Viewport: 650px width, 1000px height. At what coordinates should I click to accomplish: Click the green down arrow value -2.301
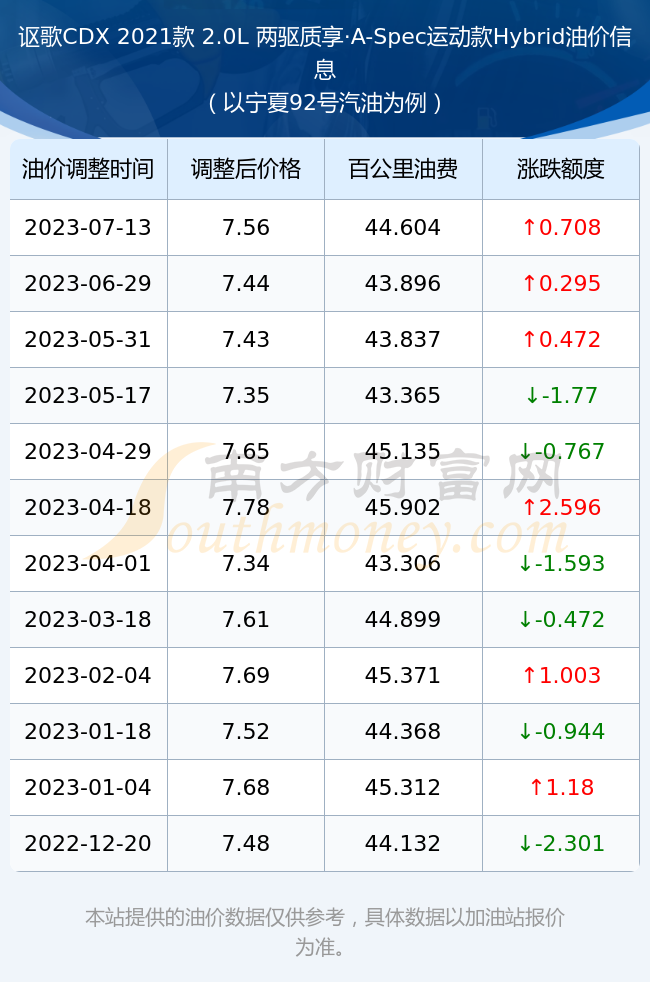(561, 844)
